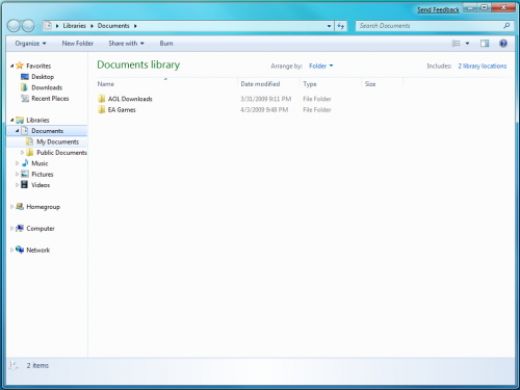
Task: Click the New Folder toolbar button
Action: 78,43
